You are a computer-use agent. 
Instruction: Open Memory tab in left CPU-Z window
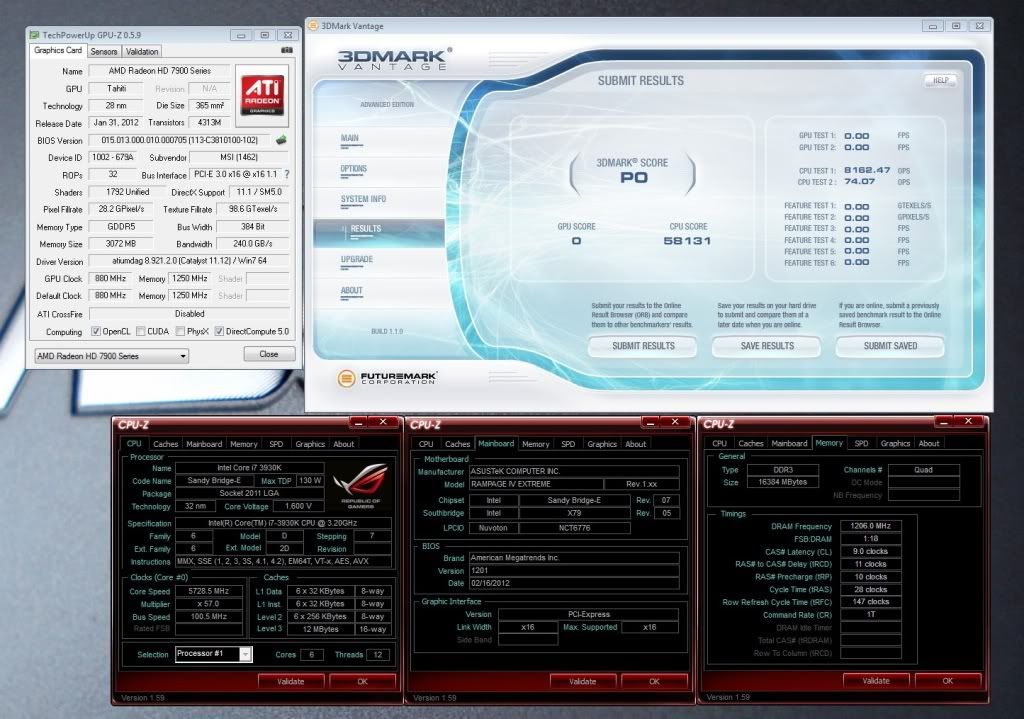tap(244, 444)
